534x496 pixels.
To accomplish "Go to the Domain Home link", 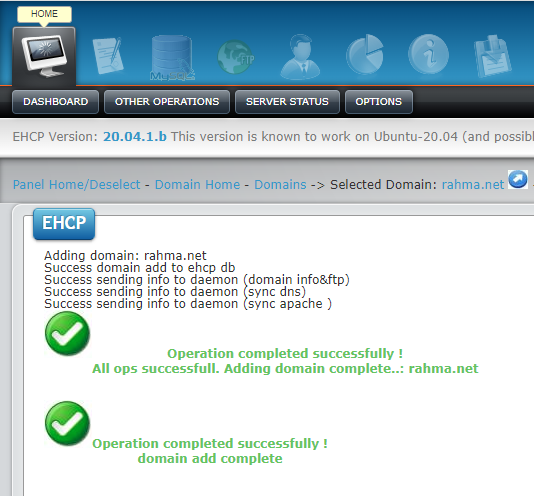I will pos(197,185).
